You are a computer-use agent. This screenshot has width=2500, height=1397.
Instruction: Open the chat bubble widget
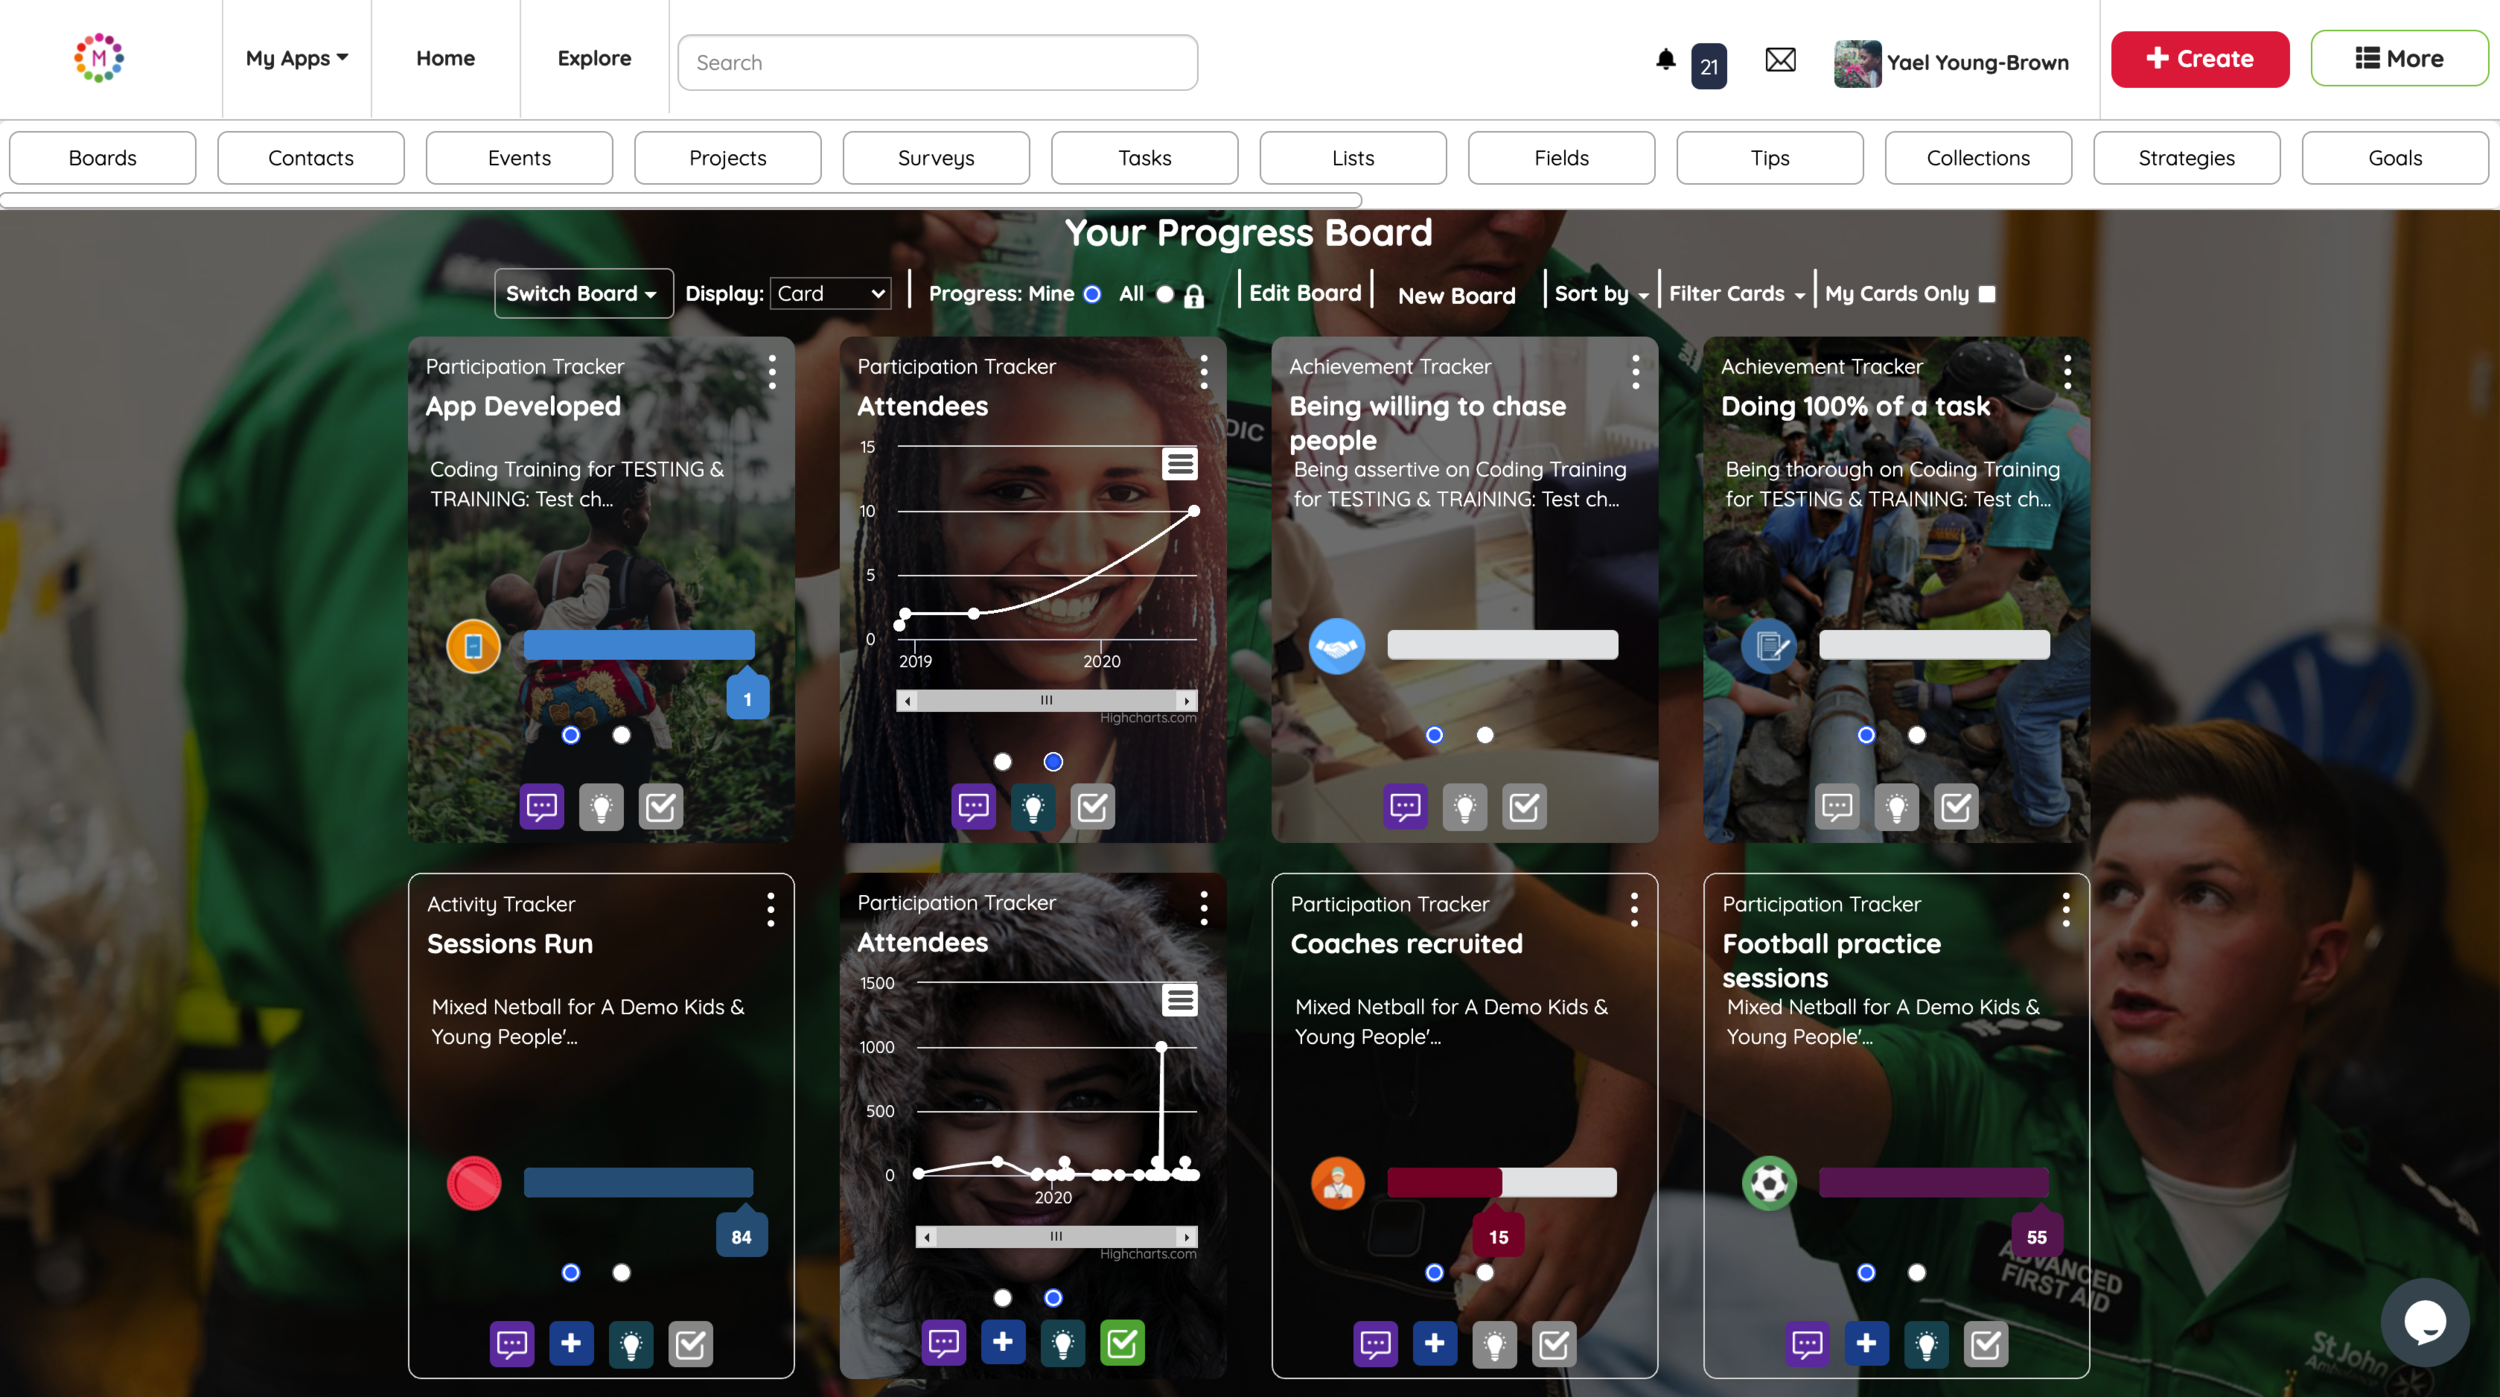click(2424, 1322)
